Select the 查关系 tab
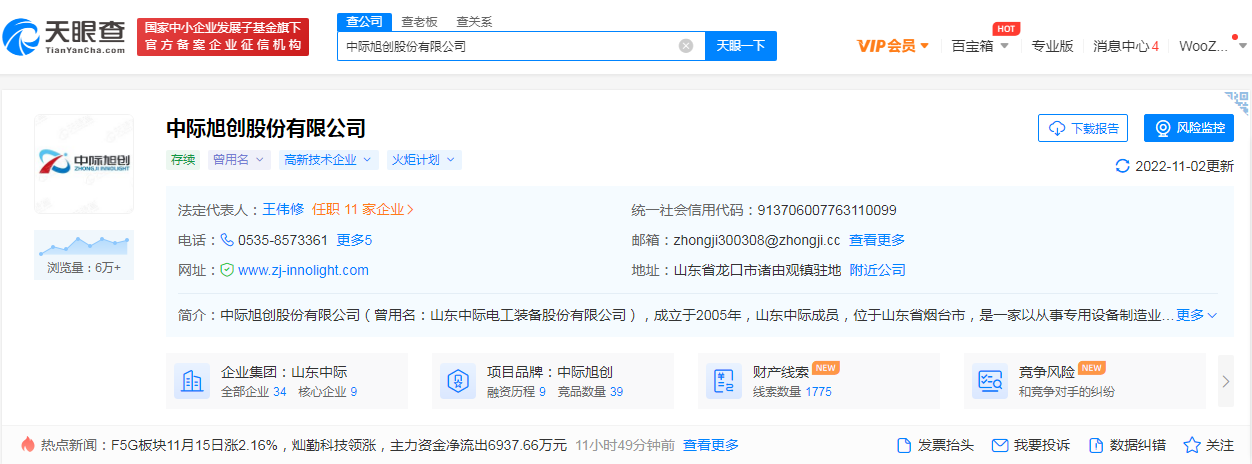This screenshot has width=1252, height=464. click(474, 21)
